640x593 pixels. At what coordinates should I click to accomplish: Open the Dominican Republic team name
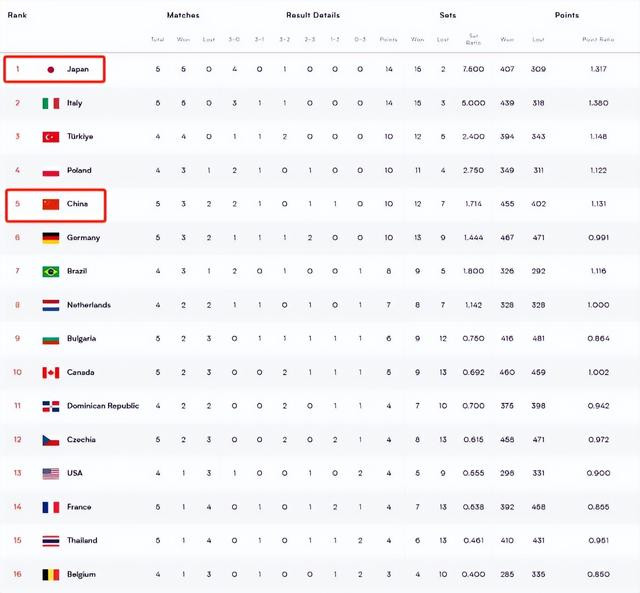(x=103, y=406)
